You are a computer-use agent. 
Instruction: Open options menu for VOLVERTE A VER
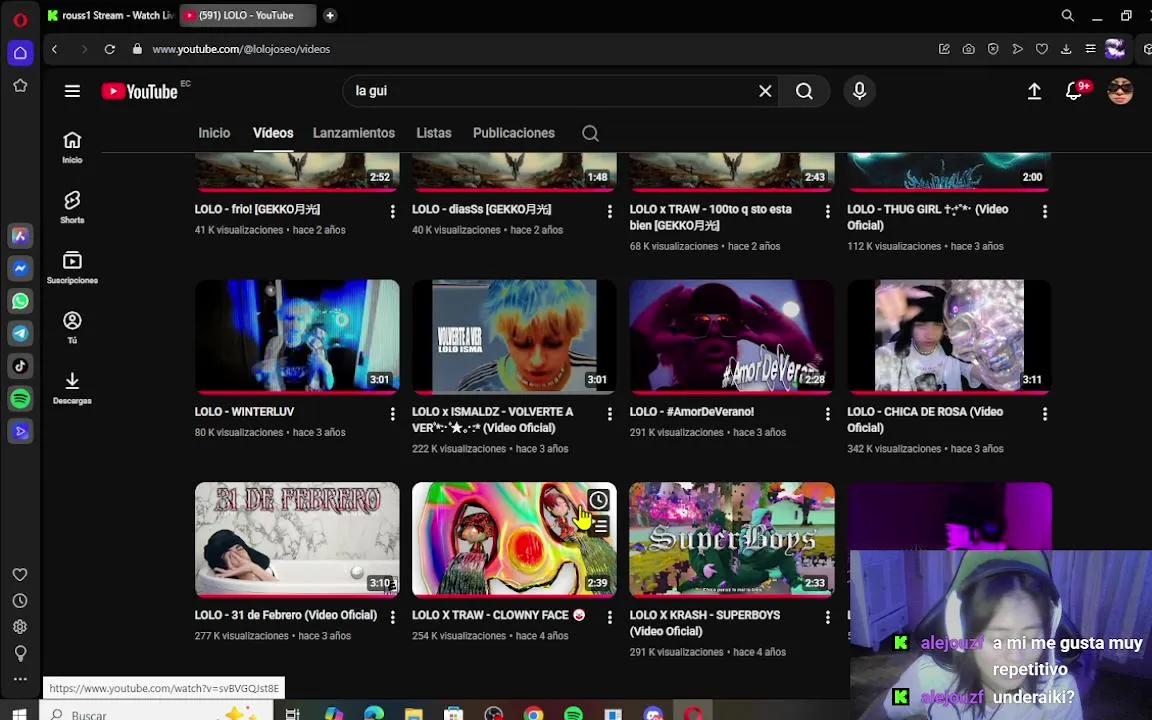610,414
